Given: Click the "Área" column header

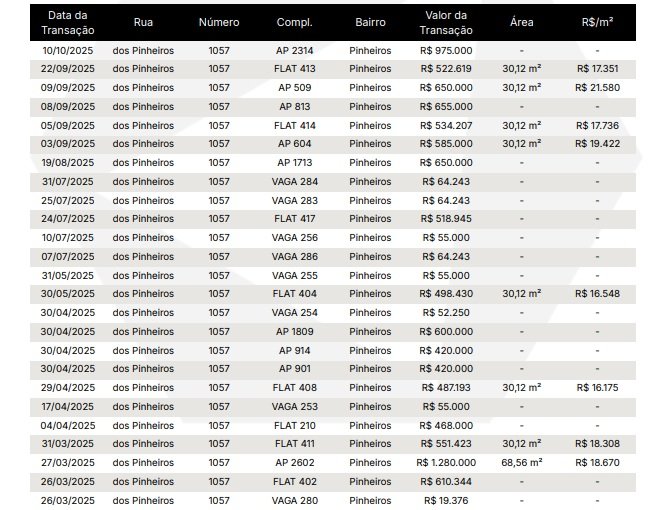Looking at the screenshot, I should (x=521, y=22).
